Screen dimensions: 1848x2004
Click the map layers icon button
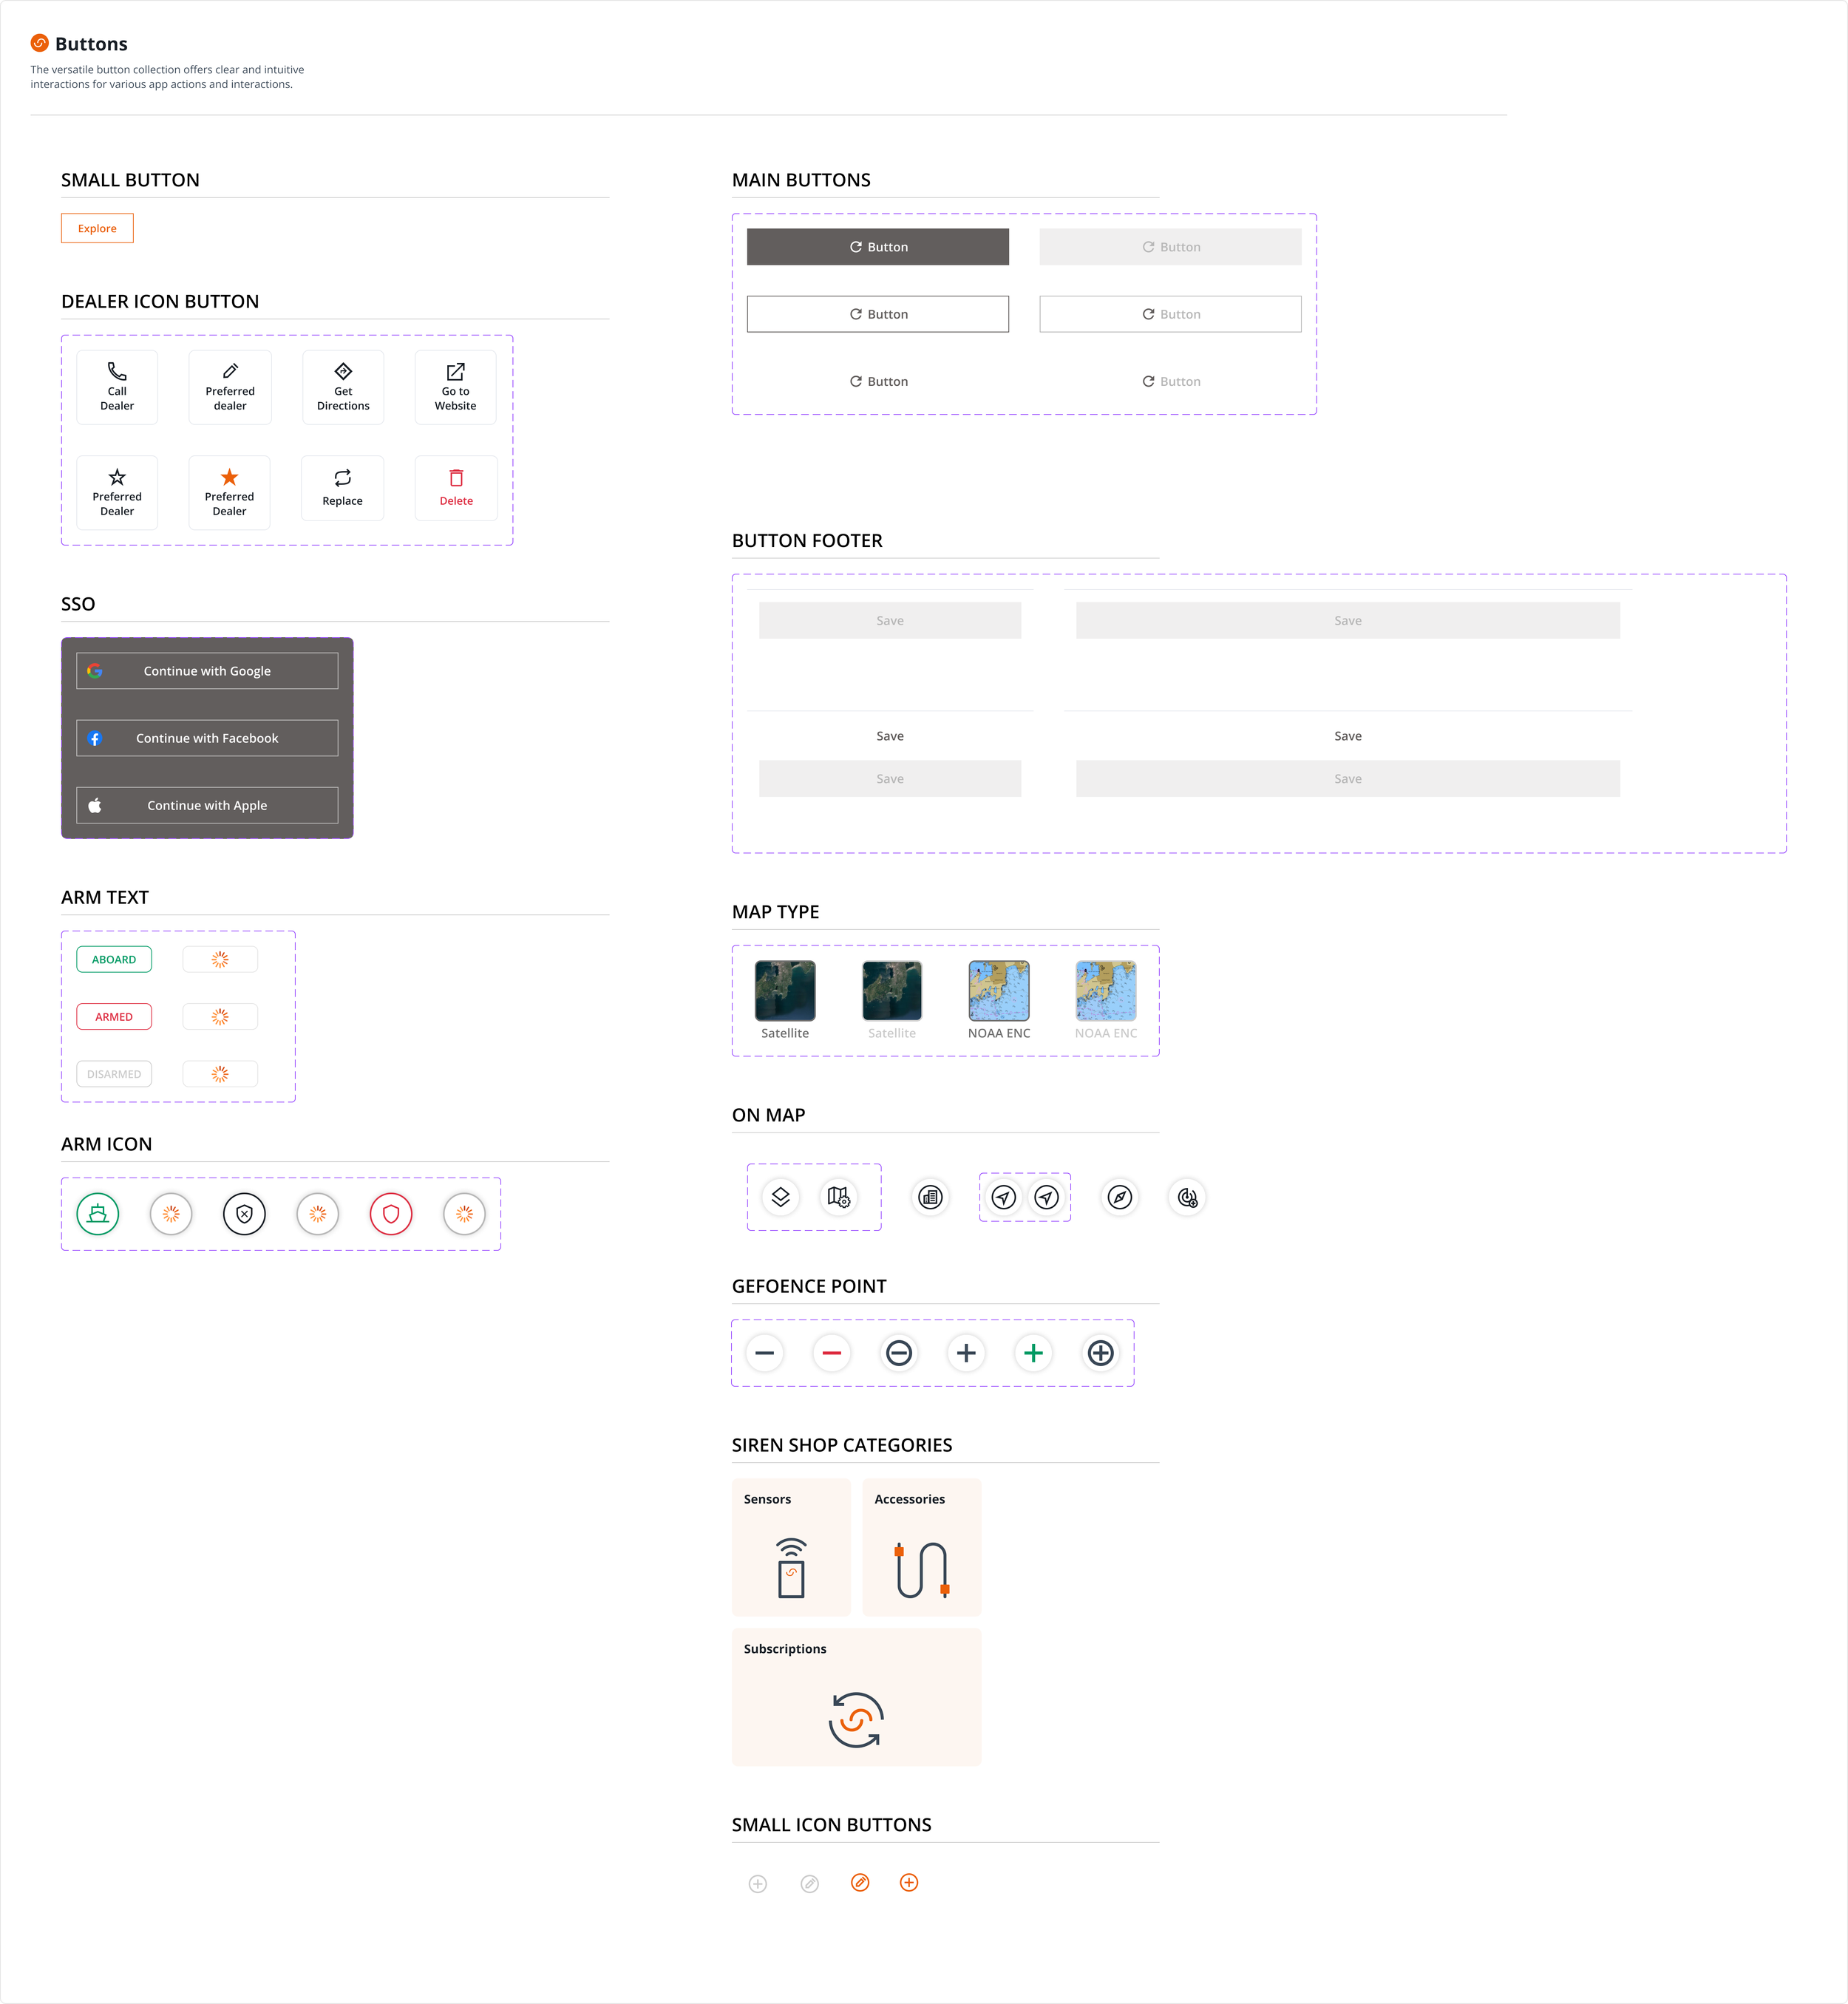pos(781,1197)
